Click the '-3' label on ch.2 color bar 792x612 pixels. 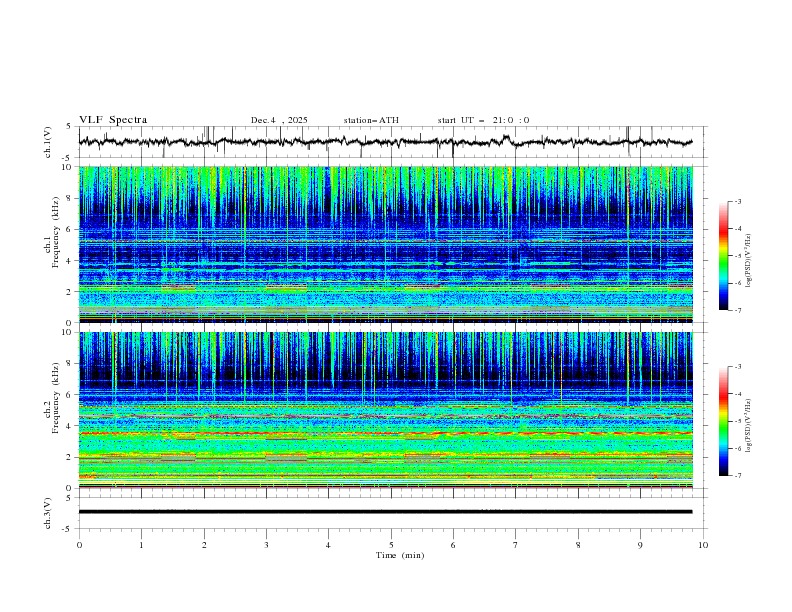coord(737,367)
